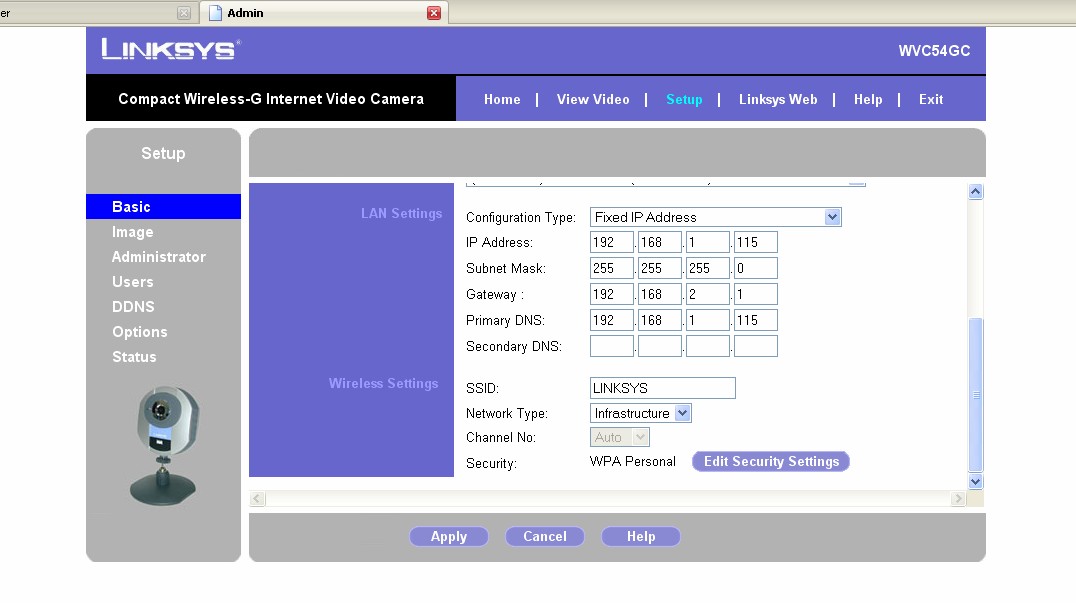Select Basic in the setup sidebar

coord(163,206)
